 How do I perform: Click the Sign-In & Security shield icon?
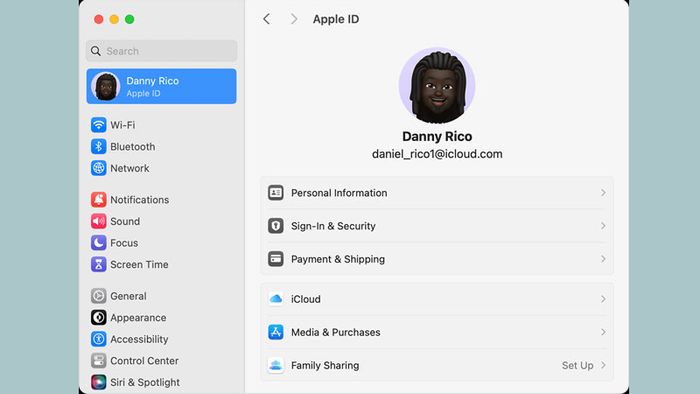coord(275,226)
